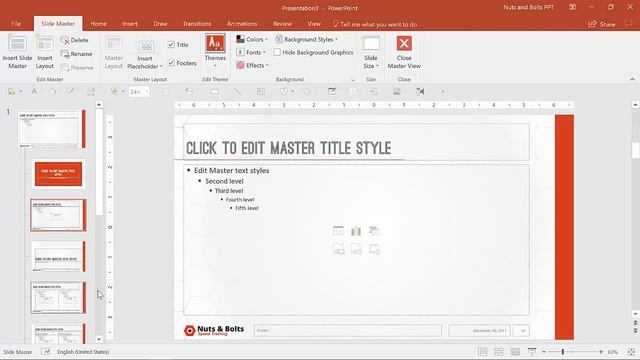The image size is (640, 360).
Task: Click the 63% zoom level
Action: (613, 351)
